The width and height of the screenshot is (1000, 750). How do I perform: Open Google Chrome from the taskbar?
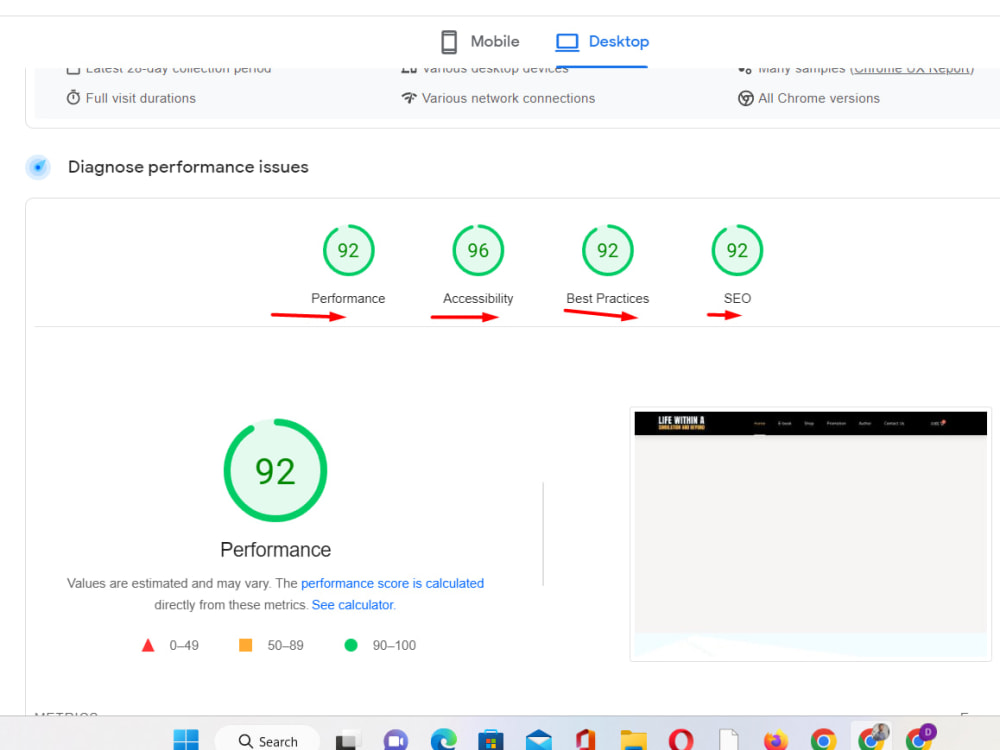point(823,740)
